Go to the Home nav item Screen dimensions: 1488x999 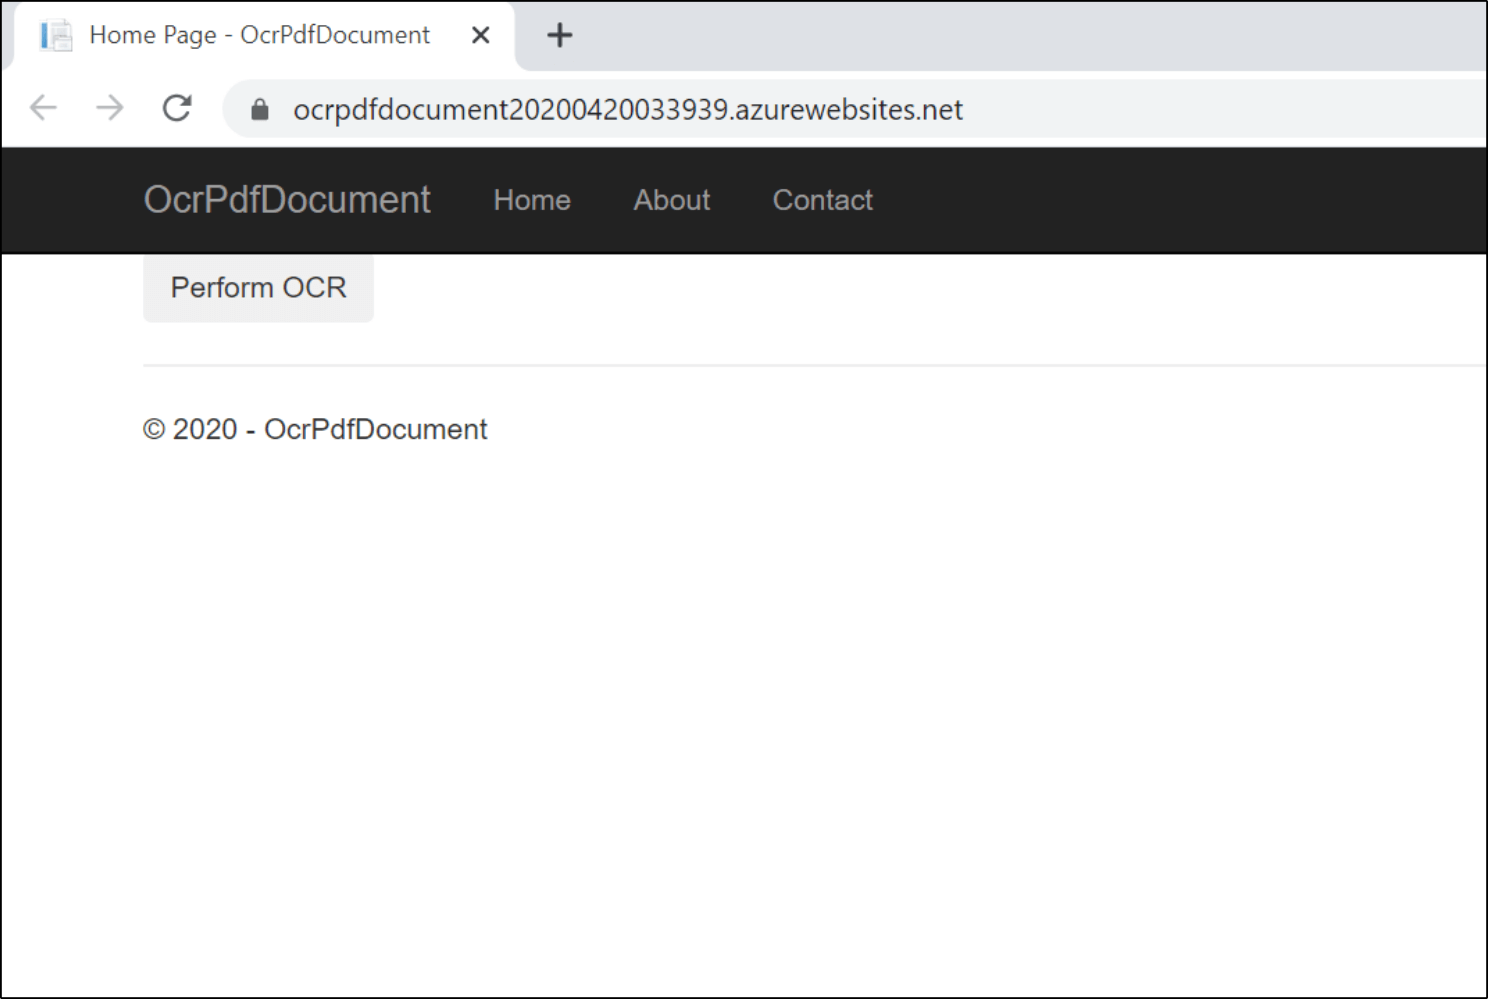pyautogui.click(x=532, y=200)
